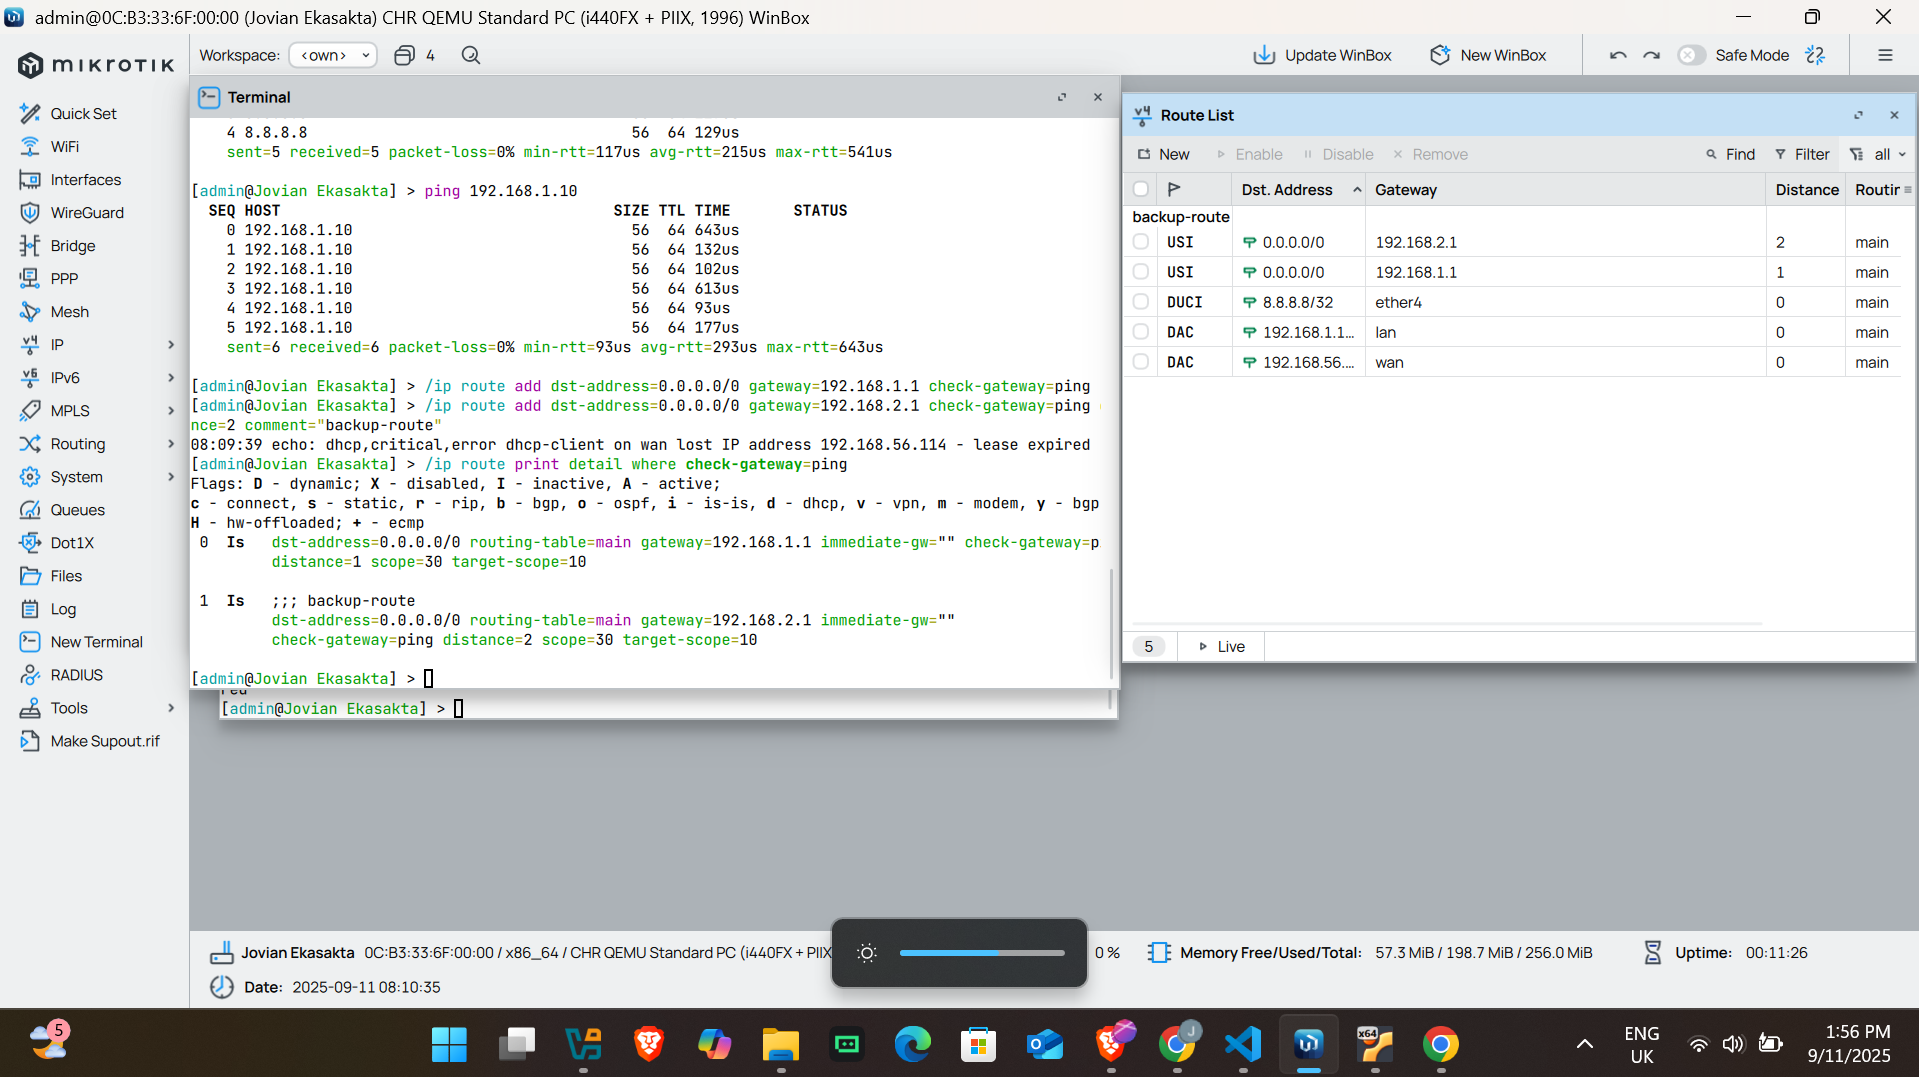This screenshot has width=1919, height=1077.
Task: Undock the Terminal window
Action: [1062, 97]
